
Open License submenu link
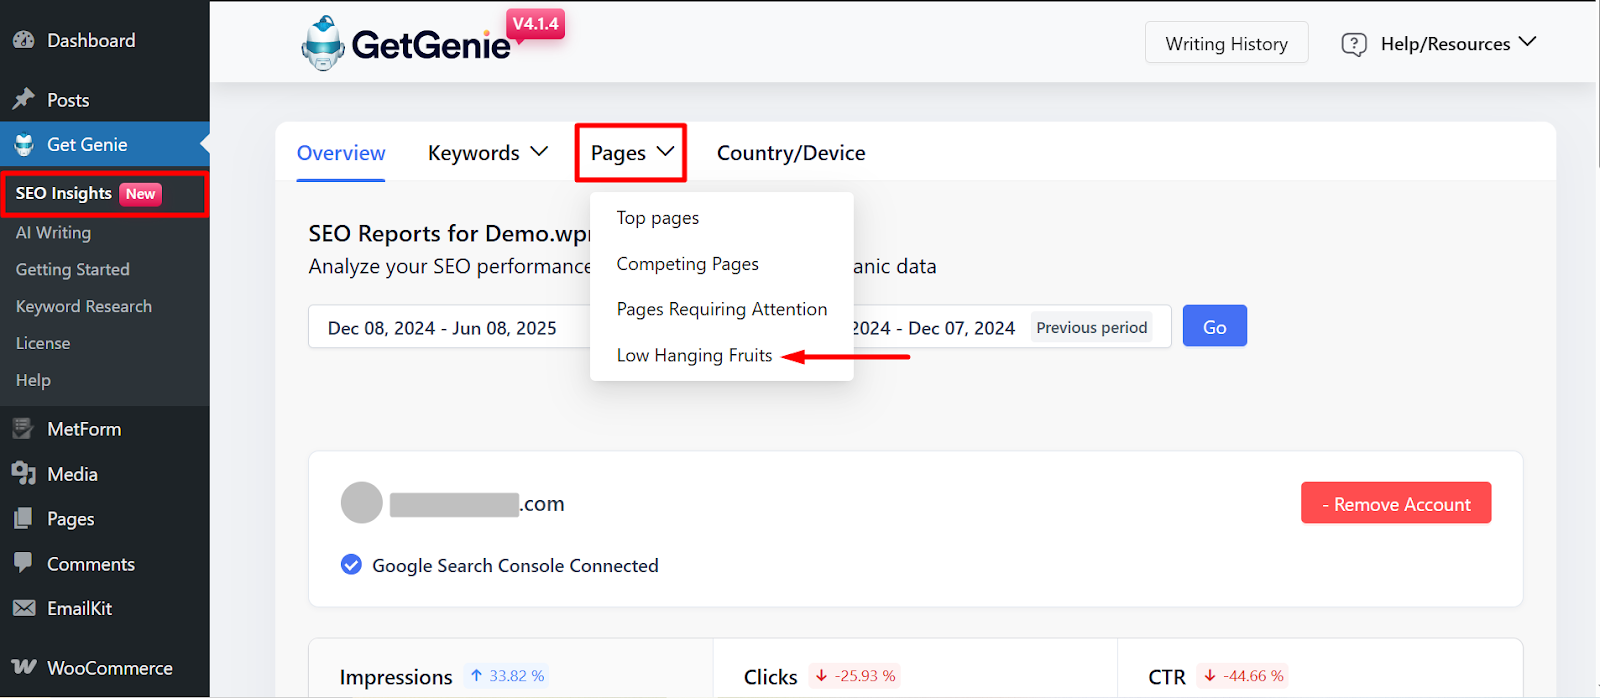click(43, 343)
